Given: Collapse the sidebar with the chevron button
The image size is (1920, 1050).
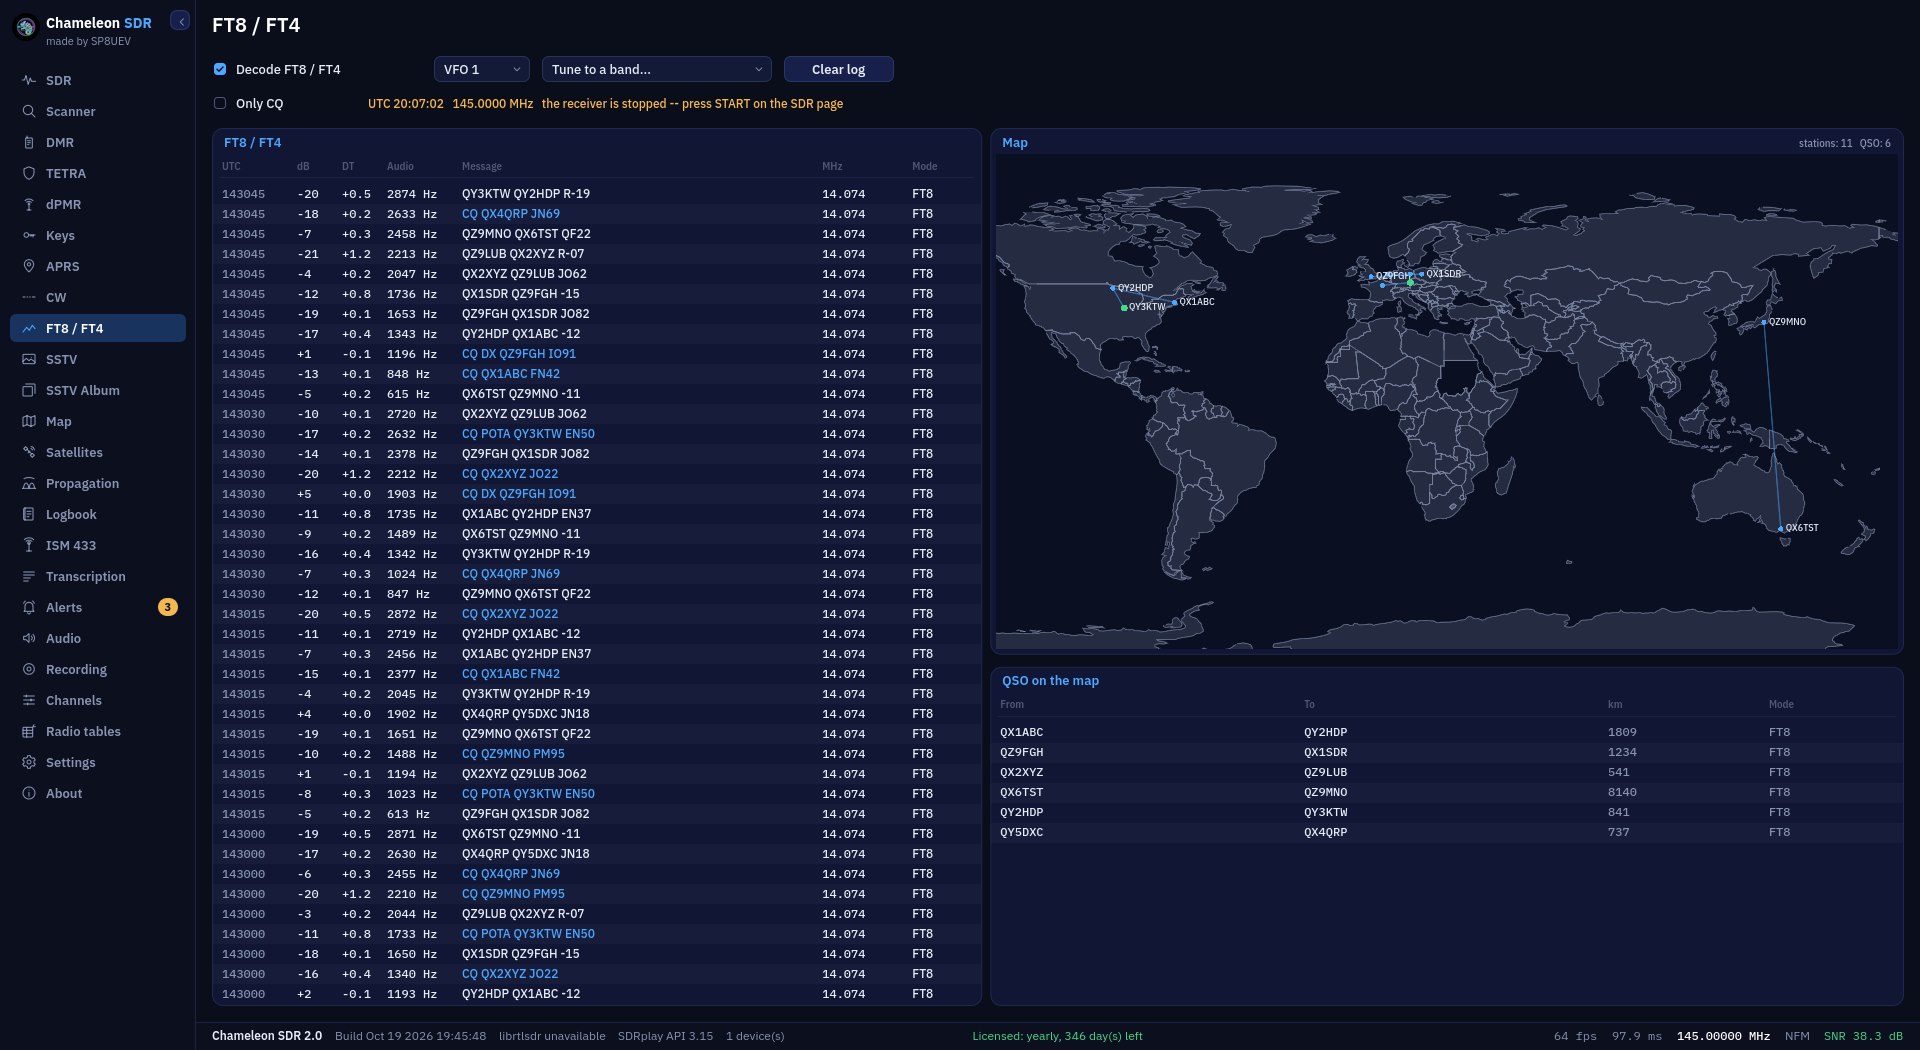Looking at the screenshot, I should [x=180, y=21].
